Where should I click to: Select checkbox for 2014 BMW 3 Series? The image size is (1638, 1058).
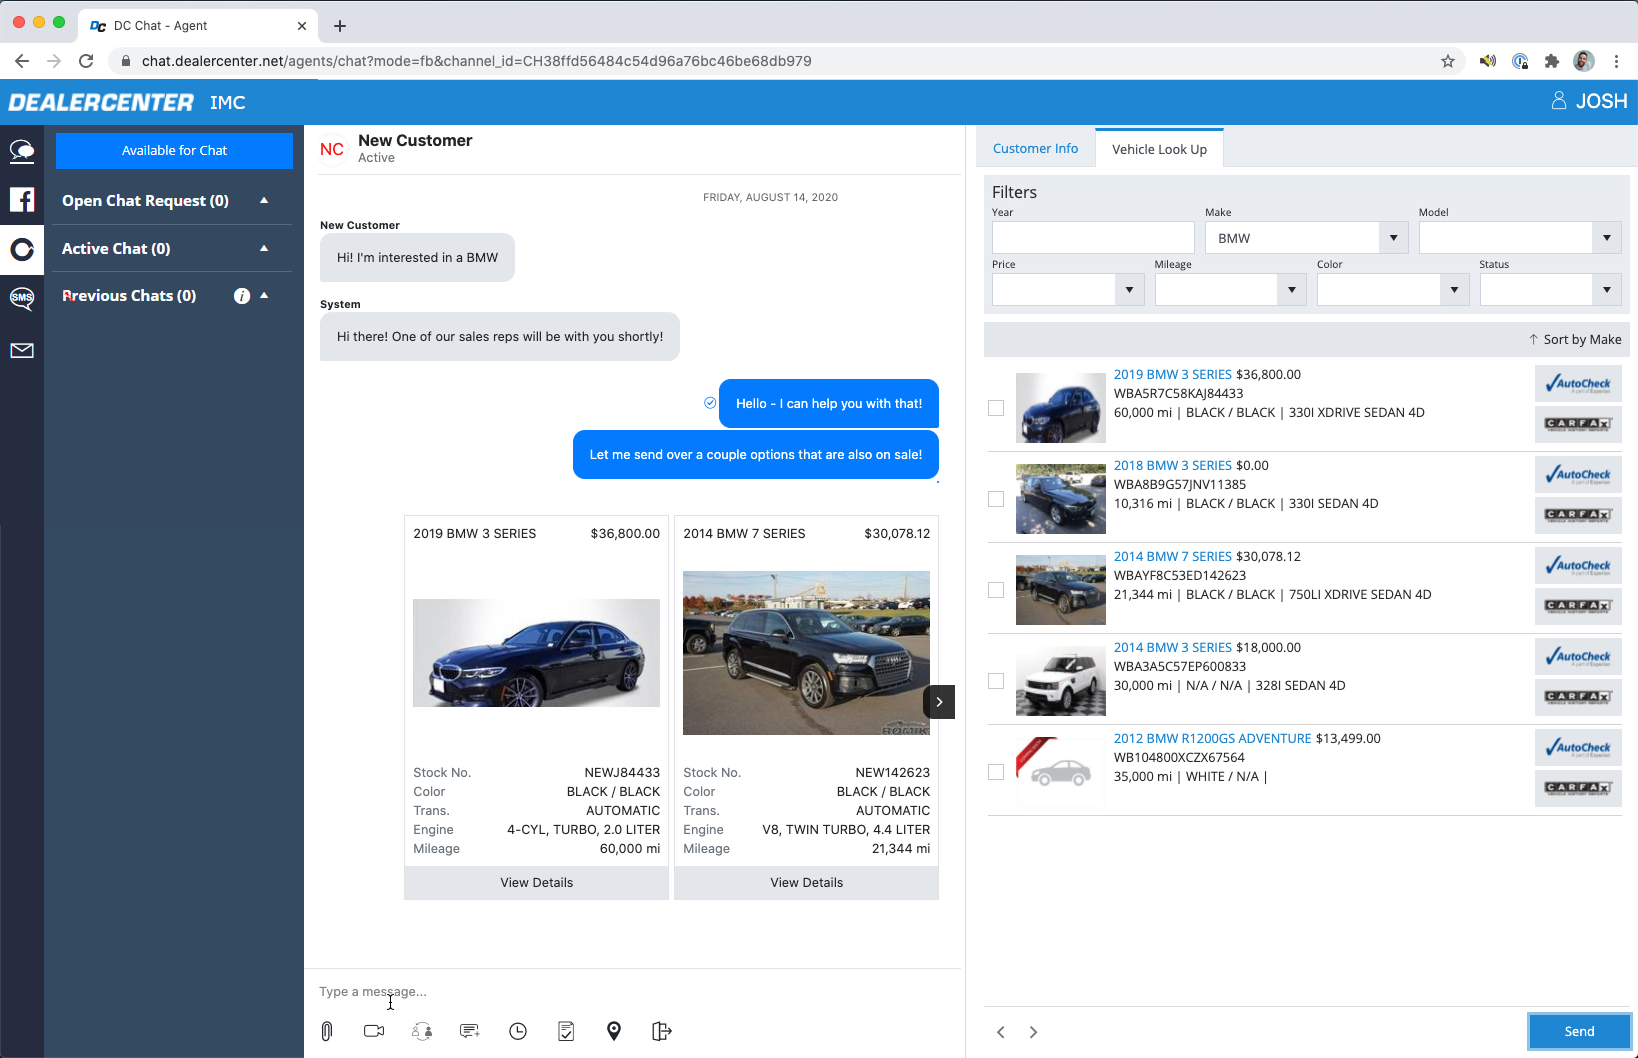pos(996,681)
